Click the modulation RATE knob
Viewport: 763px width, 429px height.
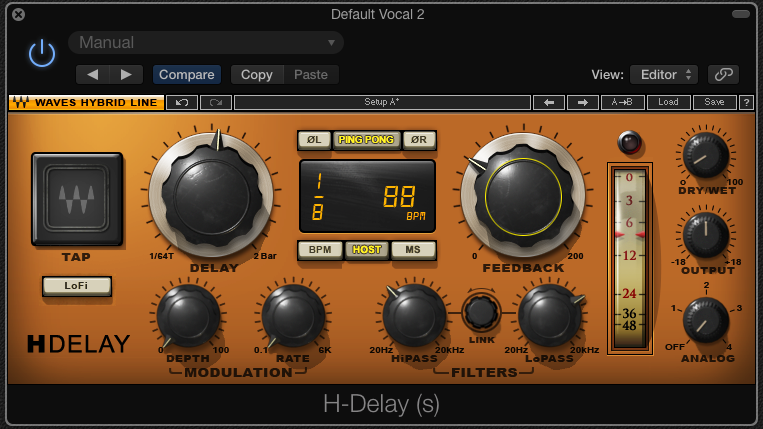293,317
